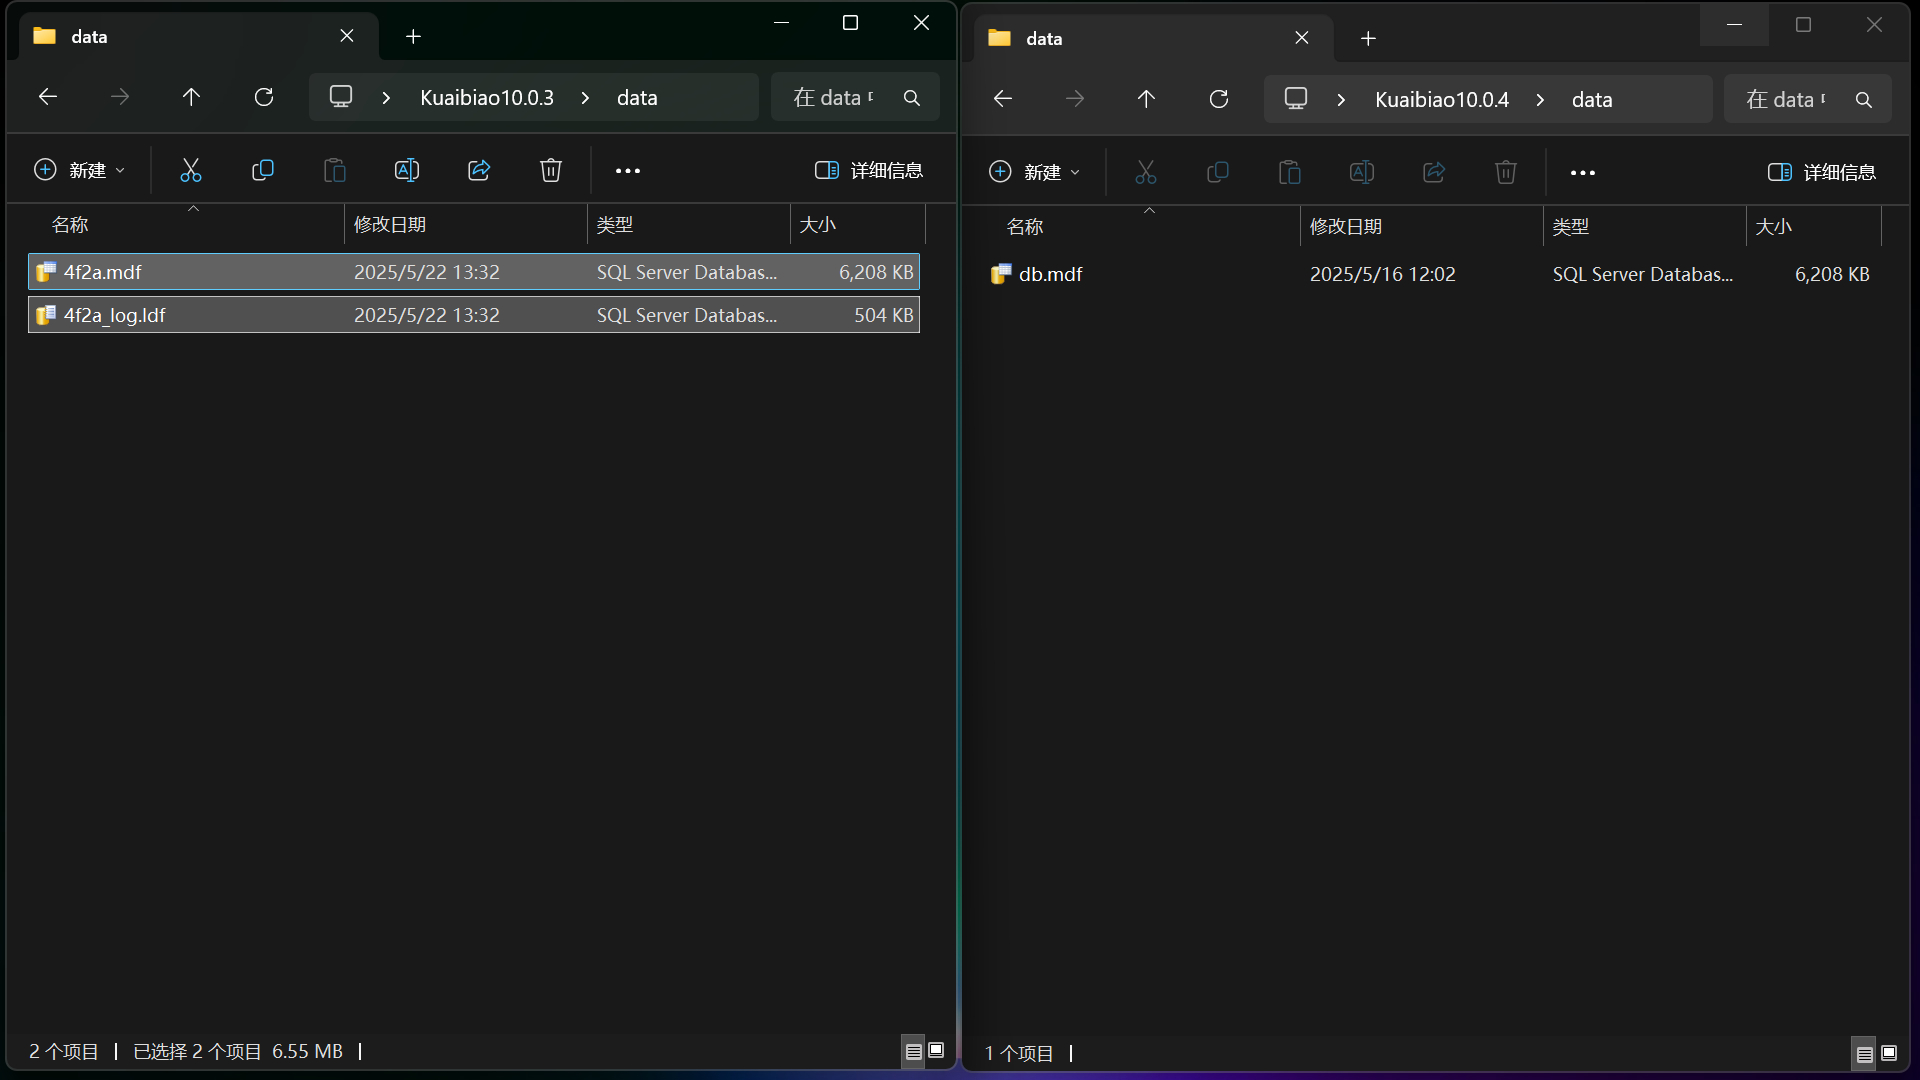Expand chevron before Kuaibiao10.0.4 in address bar
1920x1080 pixels.
point(1341,100)
